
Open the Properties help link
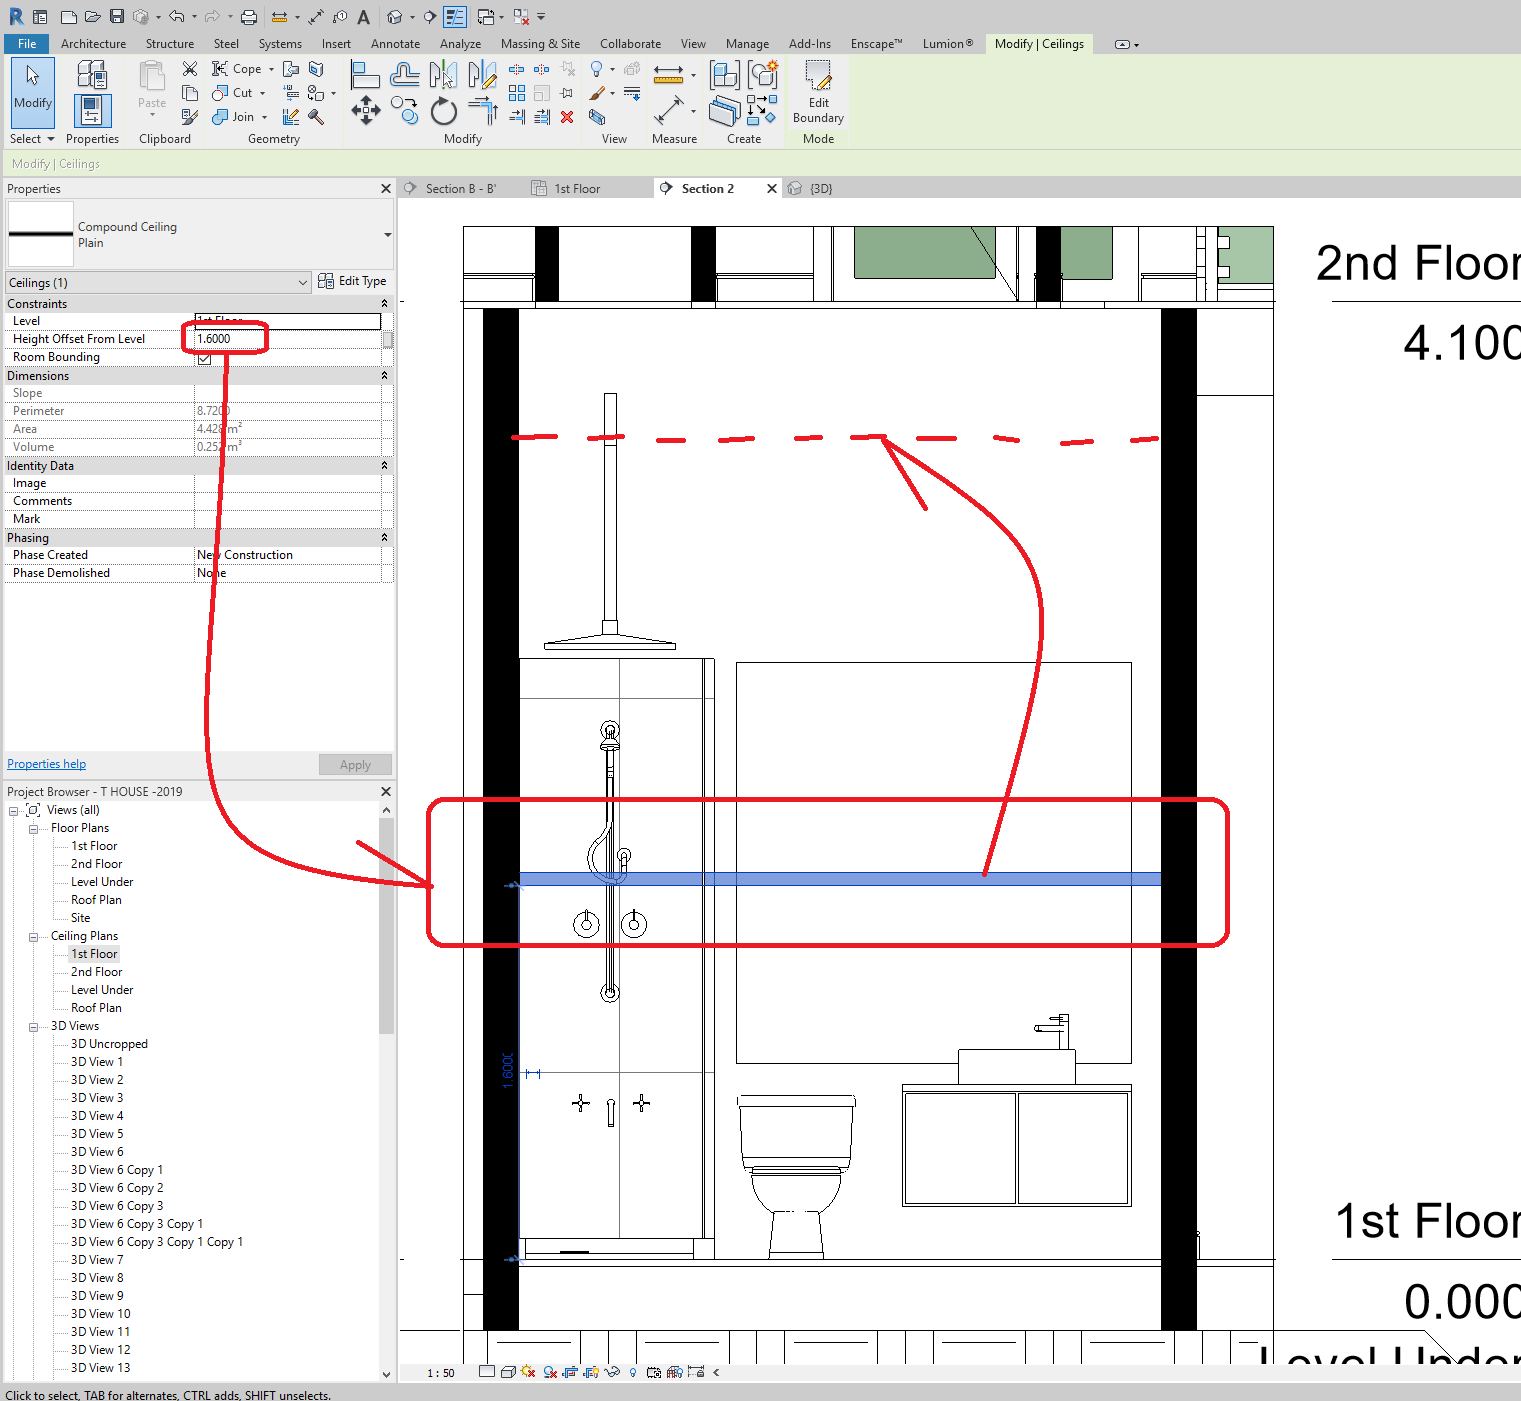point(46,763)
